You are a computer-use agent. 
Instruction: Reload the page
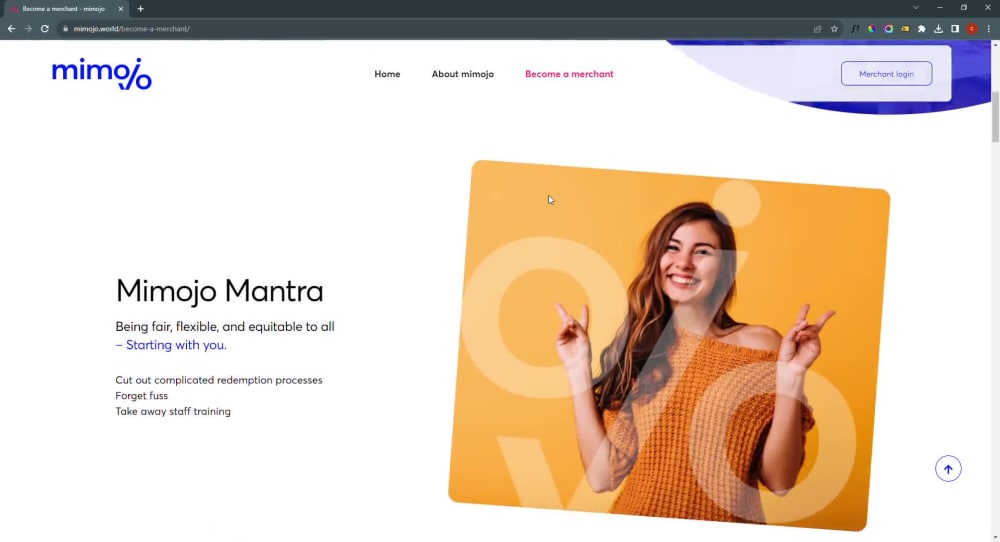(45, 29)
